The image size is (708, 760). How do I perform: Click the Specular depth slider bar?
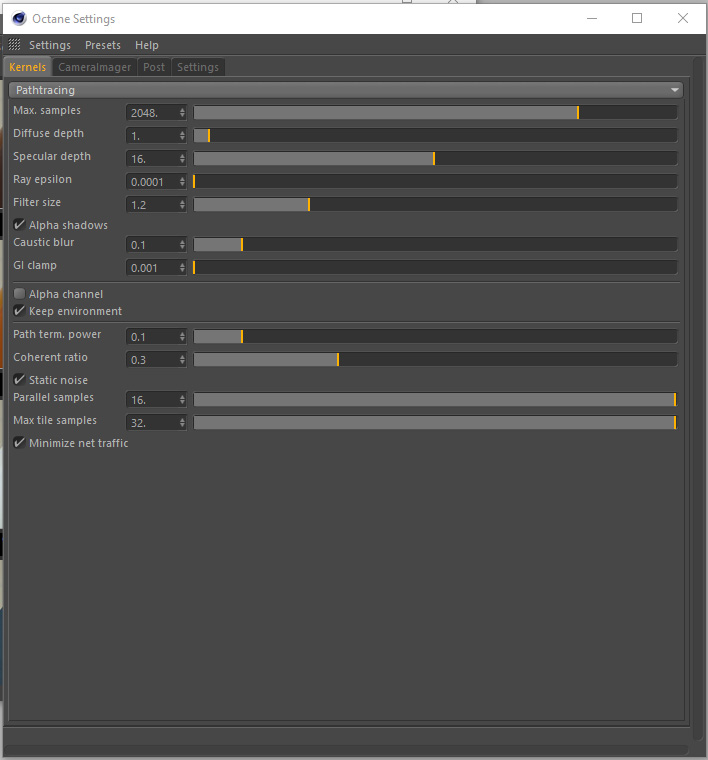[x=435, y=158]
